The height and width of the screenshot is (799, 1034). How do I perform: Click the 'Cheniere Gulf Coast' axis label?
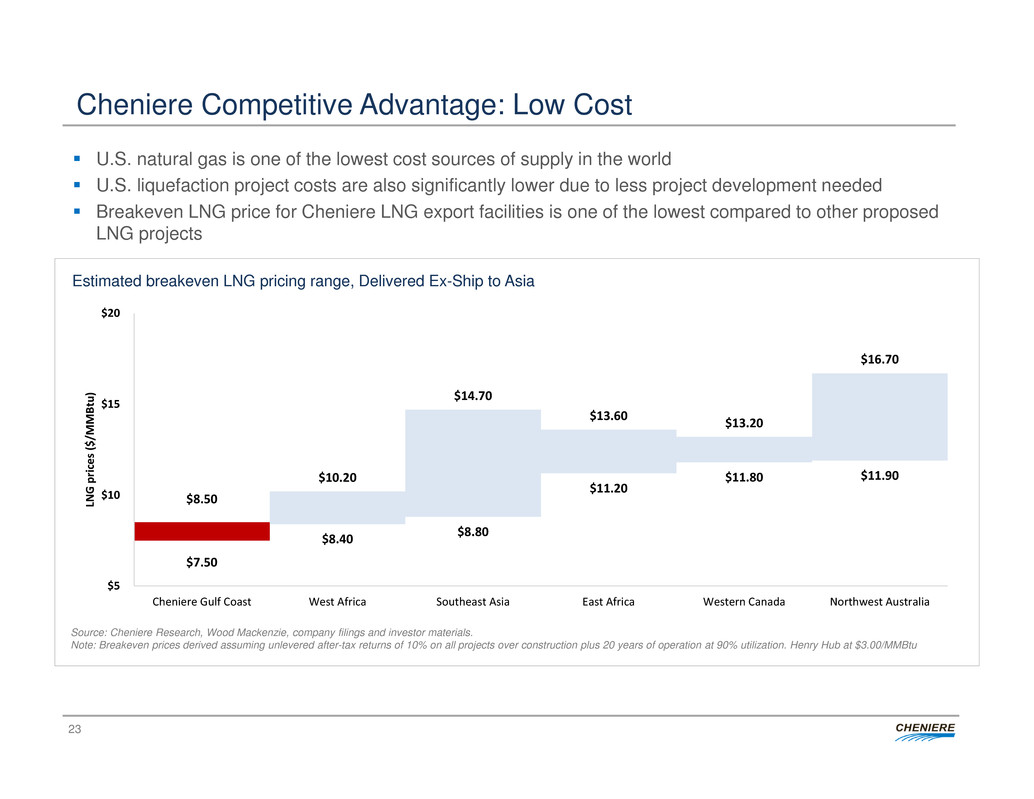202,602
